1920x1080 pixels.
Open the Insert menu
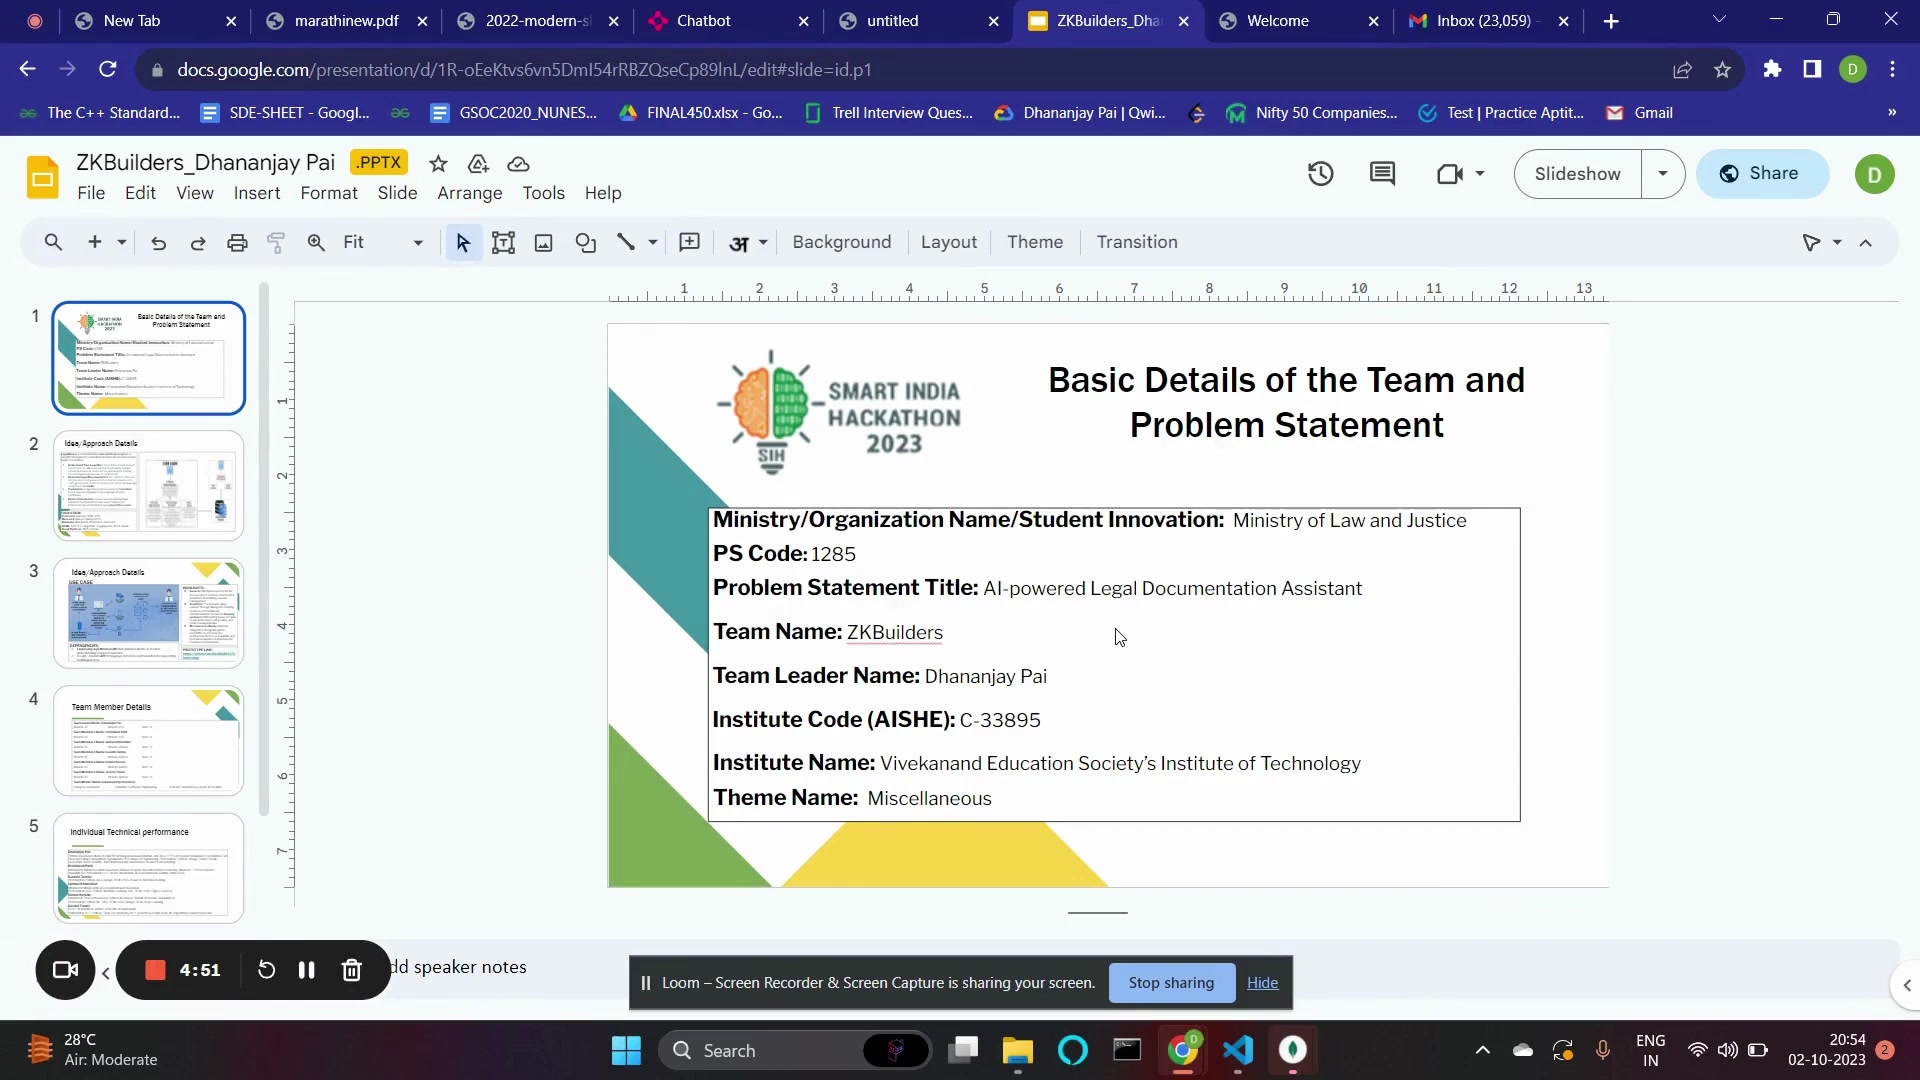pos(257,193)
